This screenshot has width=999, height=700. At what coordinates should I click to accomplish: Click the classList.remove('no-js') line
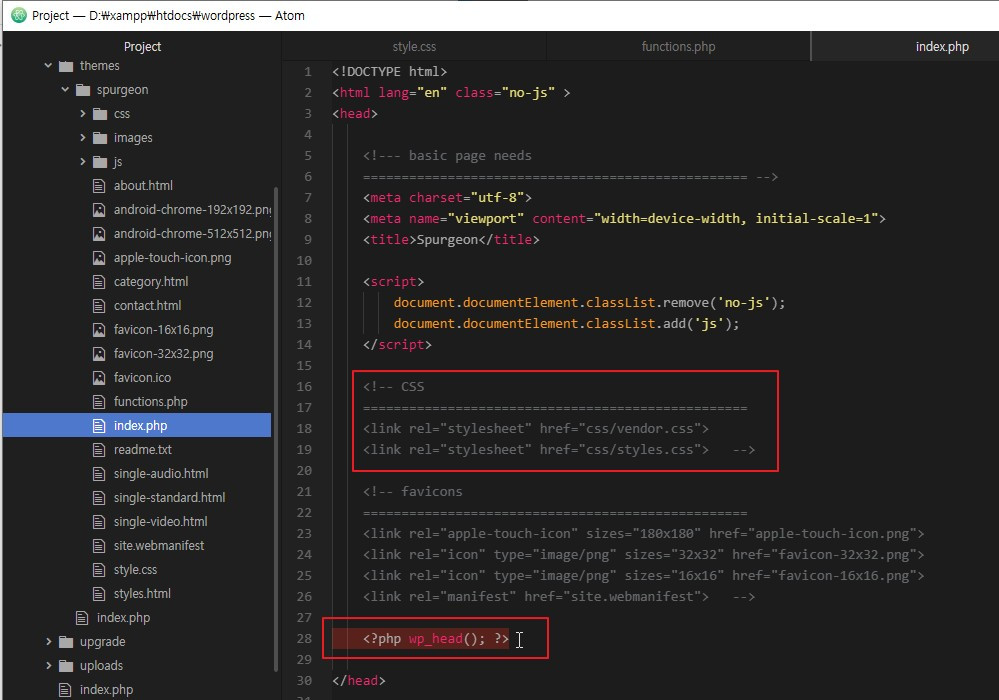[589, 303]
